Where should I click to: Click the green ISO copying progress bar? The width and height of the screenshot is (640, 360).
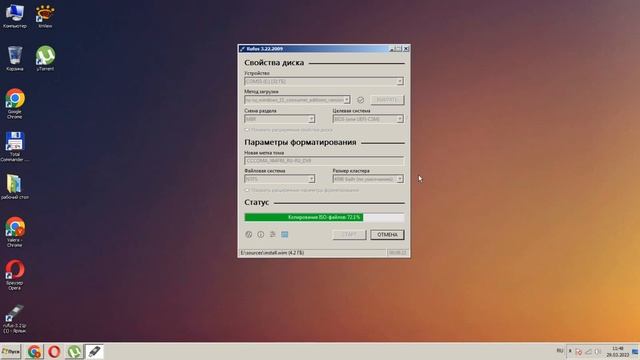324,218
